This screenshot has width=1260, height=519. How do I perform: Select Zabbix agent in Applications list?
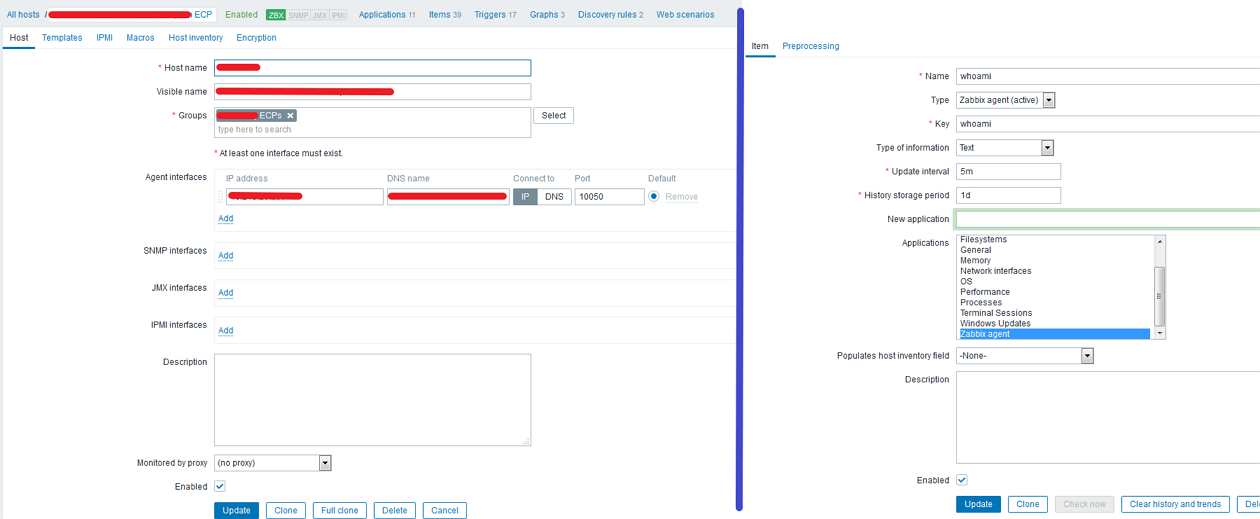point(1055,334)
